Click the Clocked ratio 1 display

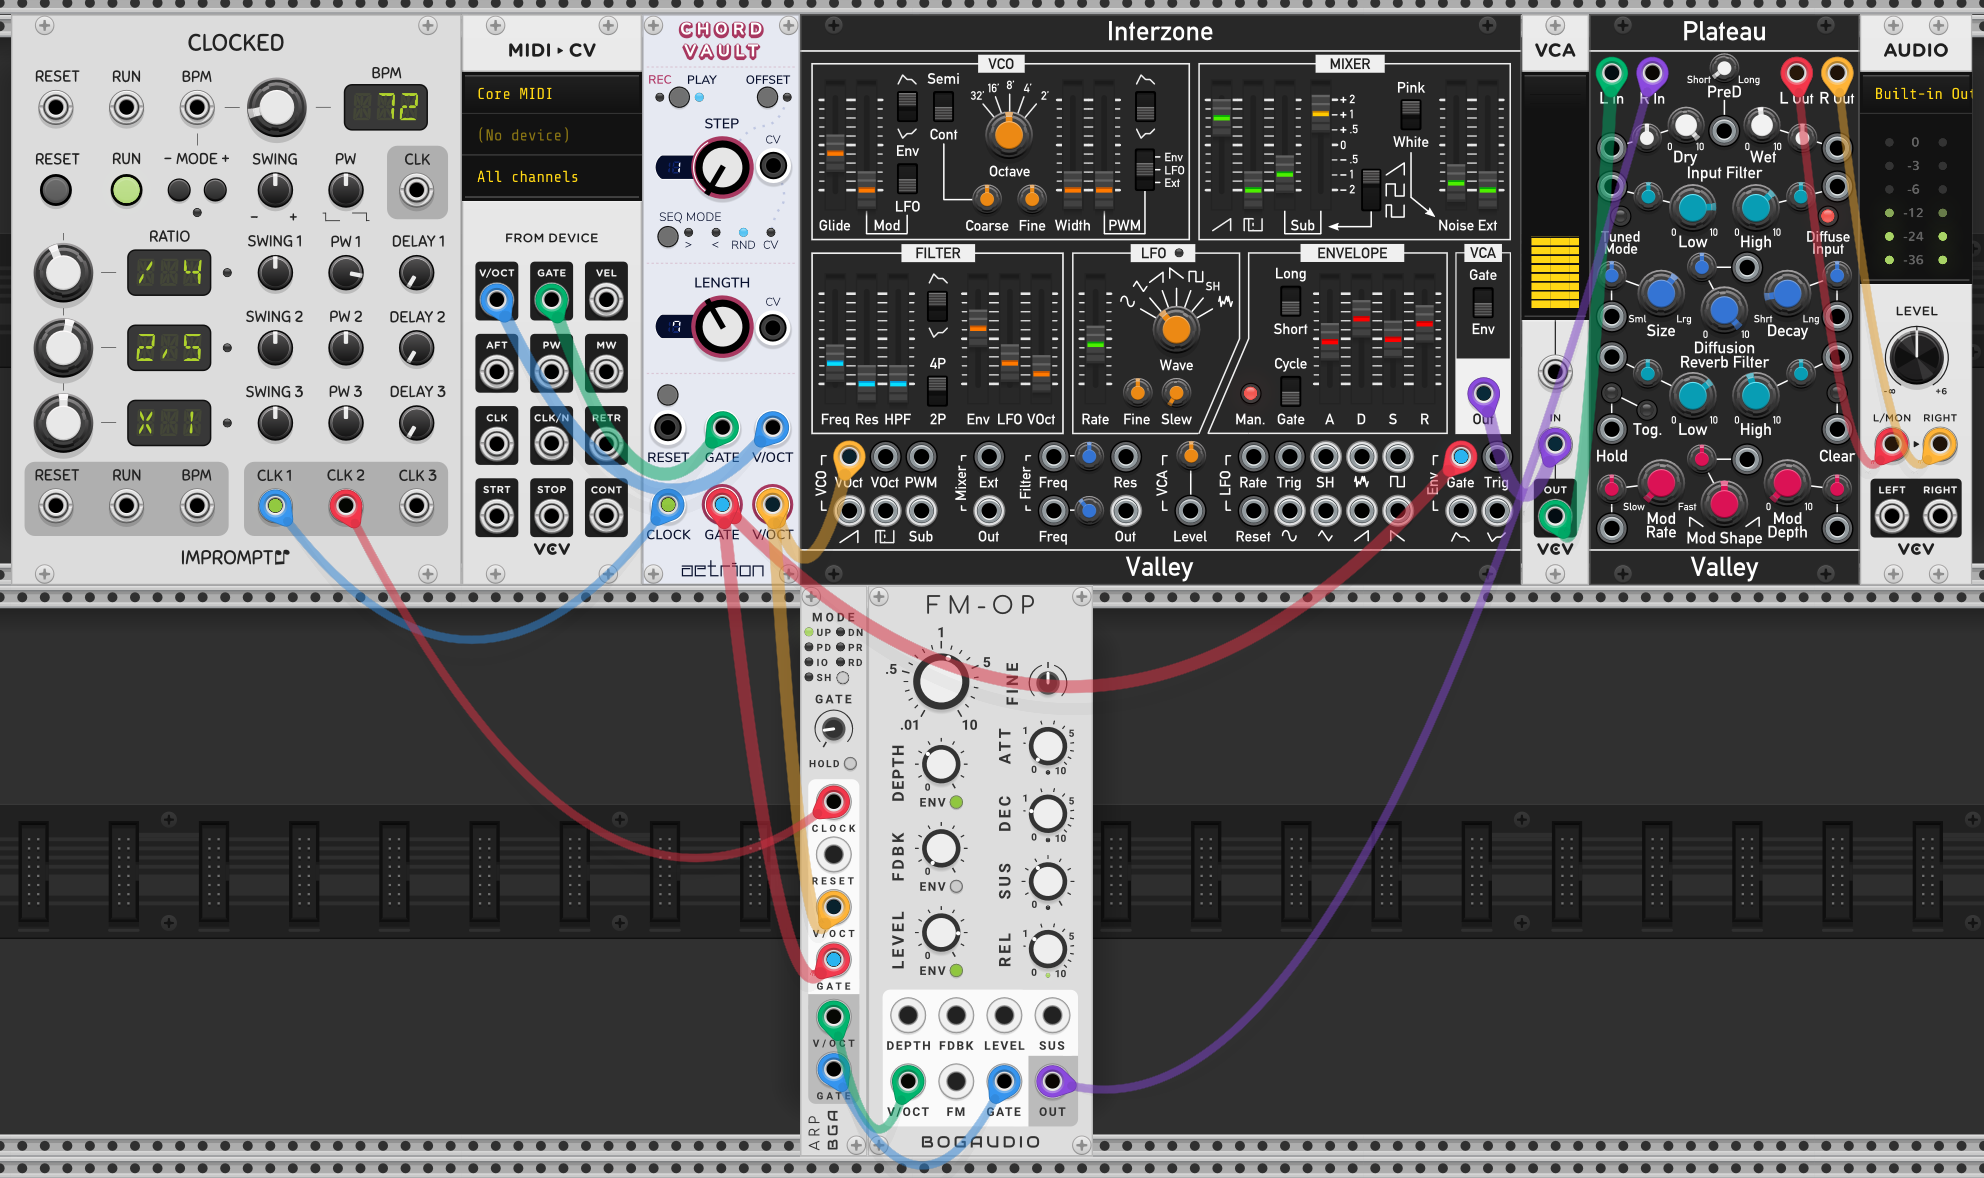[169, 272]
